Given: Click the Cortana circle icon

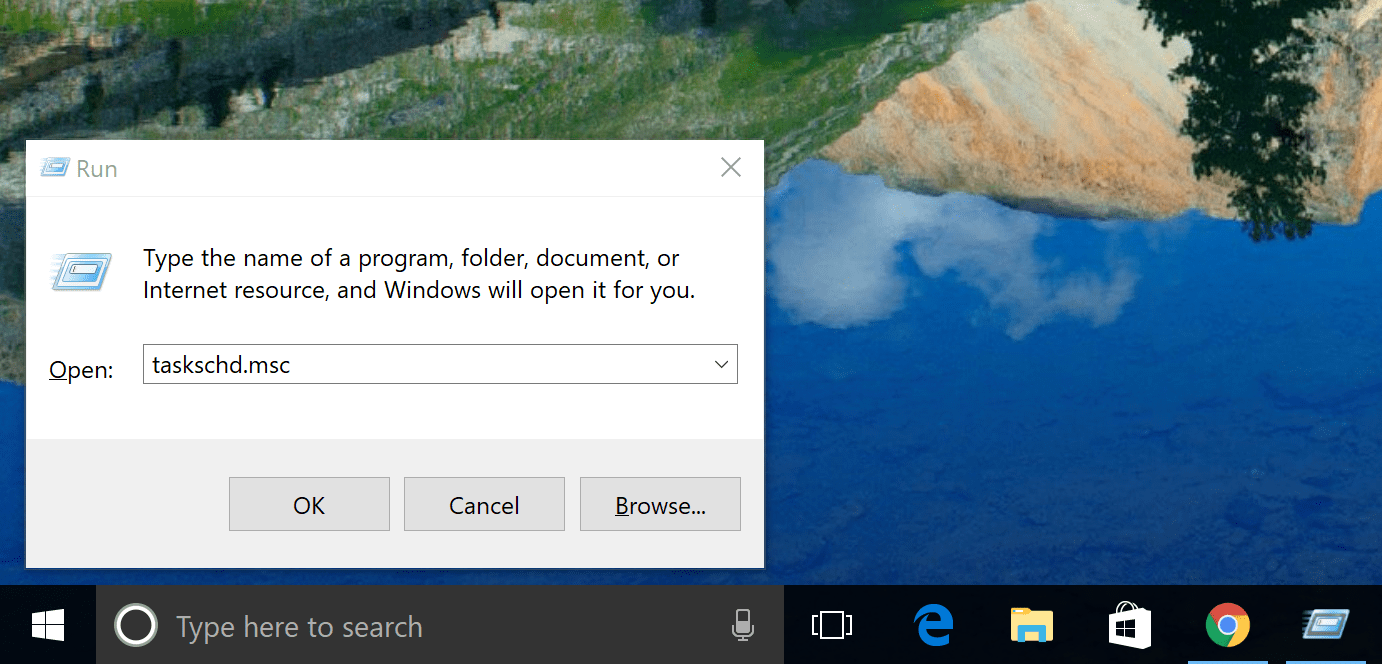Looking at the screenshot, I should tap(136, 624).
